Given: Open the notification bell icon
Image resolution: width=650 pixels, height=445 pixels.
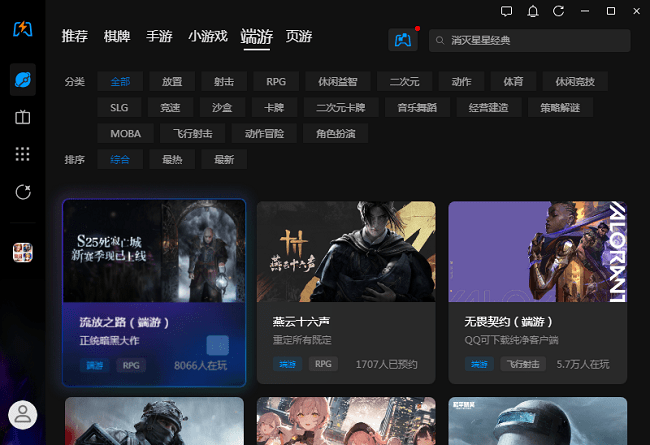Looking at the screenshot, I should 533,11.
